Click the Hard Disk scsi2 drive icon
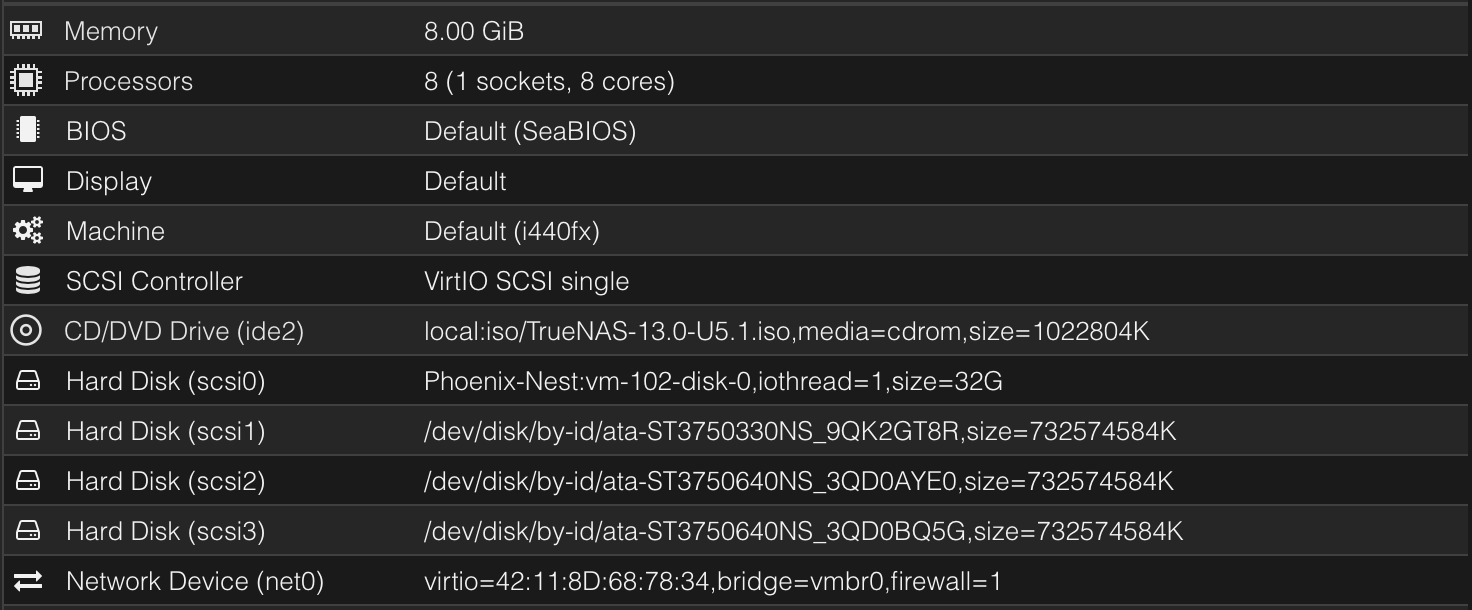This screenshot has height=610, width=1472. coord(26,480)
